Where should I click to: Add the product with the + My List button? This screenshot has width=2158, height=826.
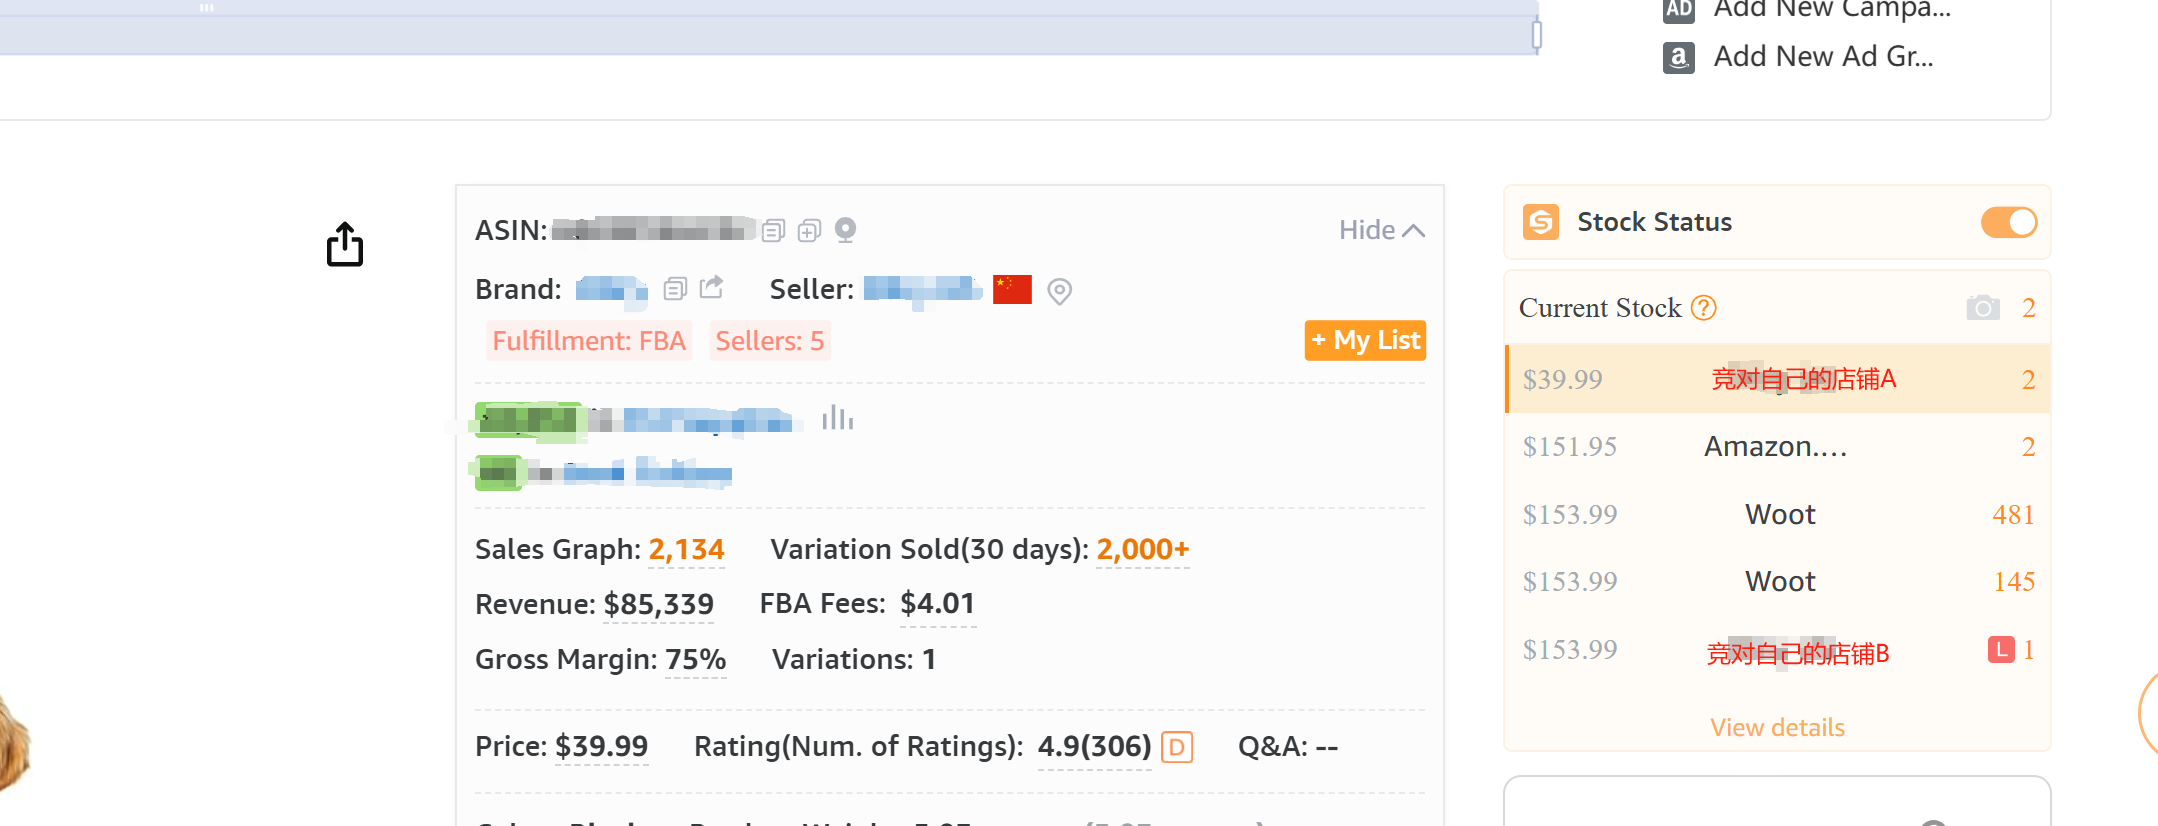coord(1365,340)
